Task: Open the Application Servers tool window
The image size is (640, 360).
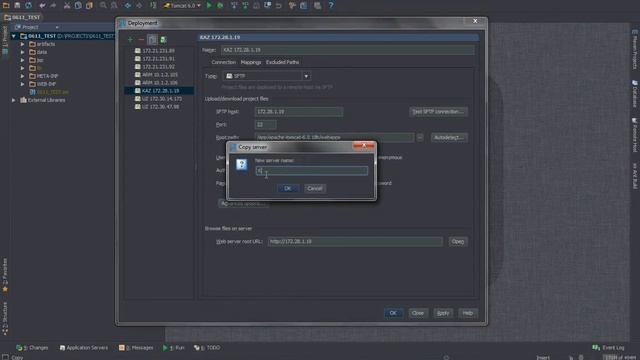Action: pos(84,348)
